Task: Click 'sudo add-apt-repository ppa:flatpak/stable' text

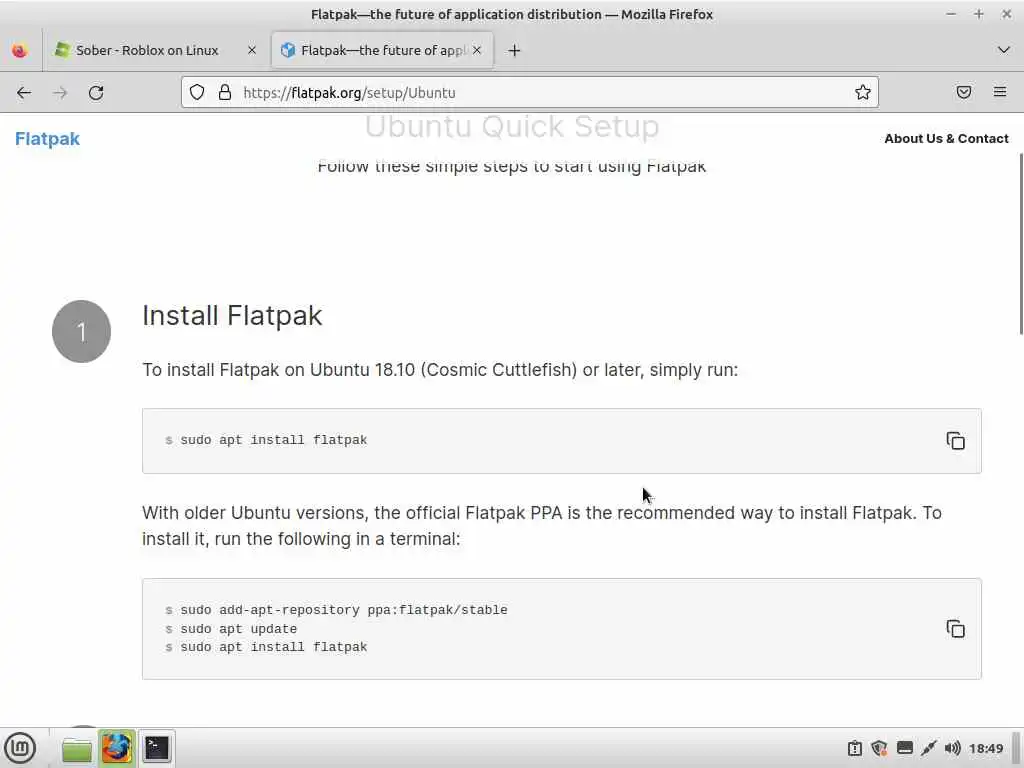Action: [x=344, y=610]
